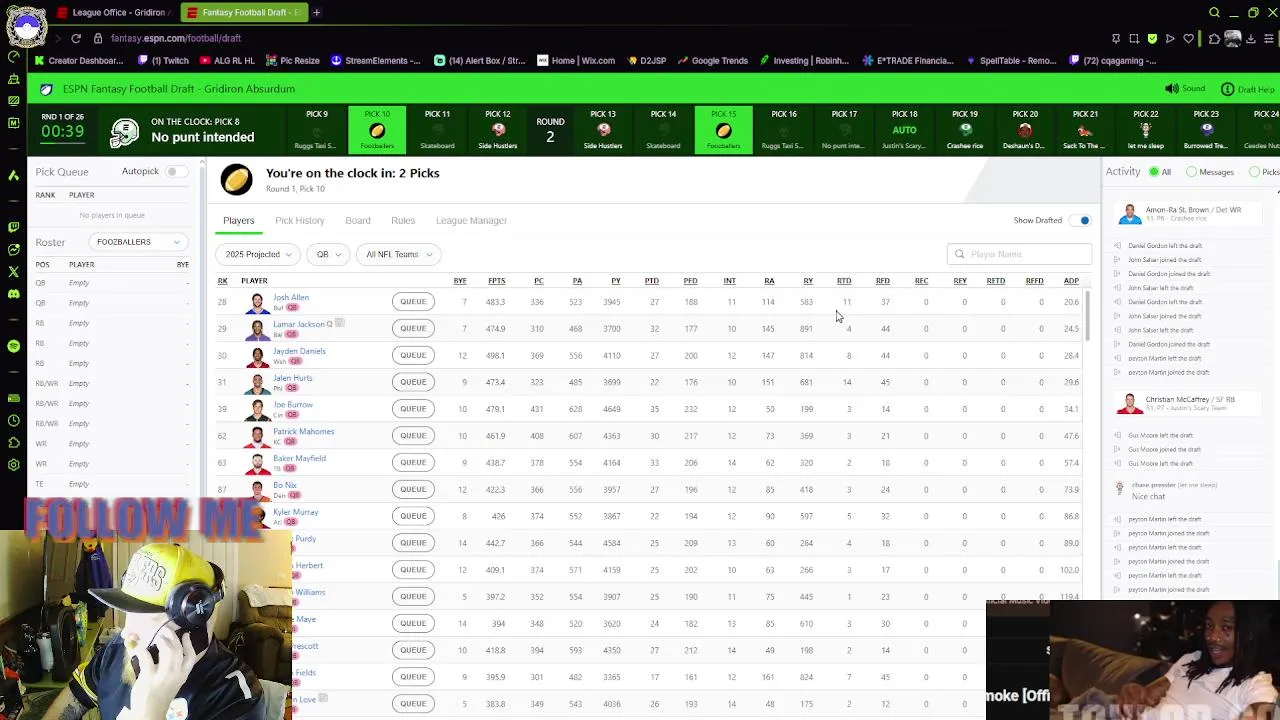The height and width of the screenshot is (720, 1280).
Task: Open the 2025 Projected dropdown
Action: pos(258,254)
